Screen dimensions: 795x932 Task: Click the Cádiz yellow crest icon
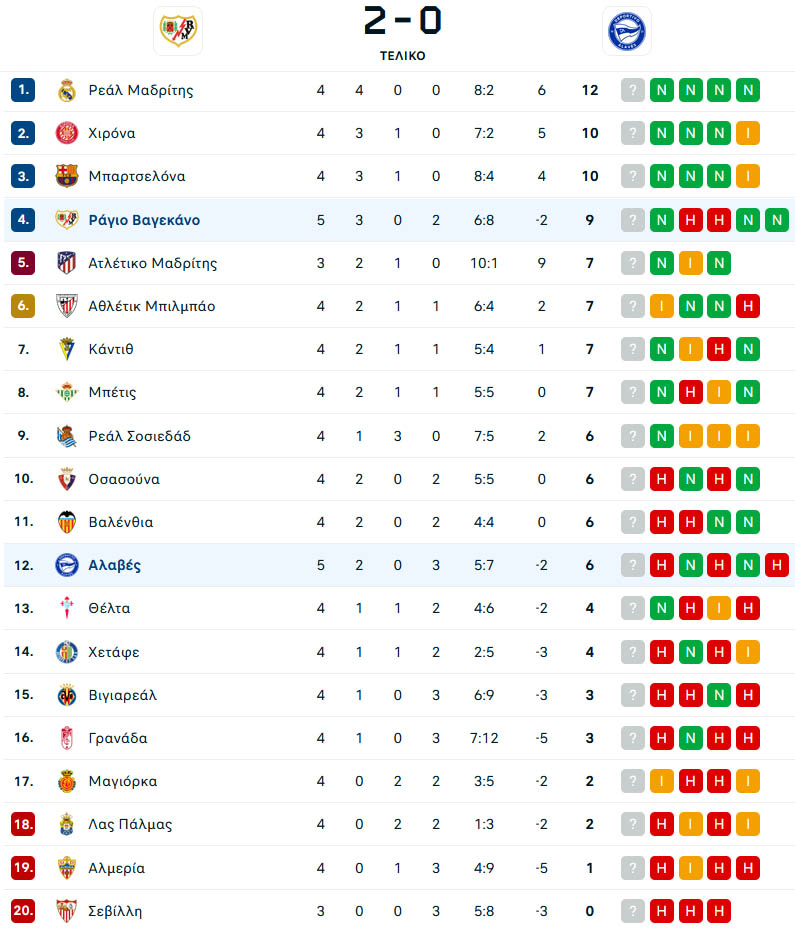[67, 349]
